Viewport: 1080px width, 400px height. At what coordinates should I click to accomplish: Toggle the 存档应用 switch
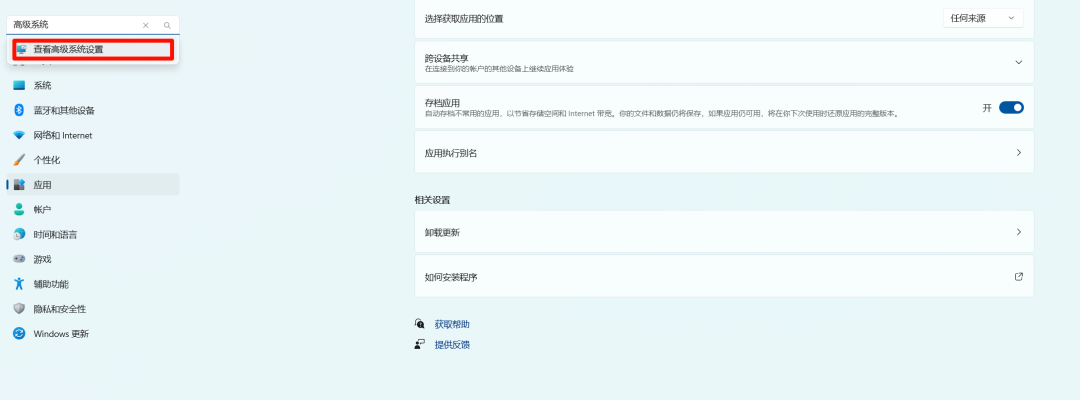point(1011,107)
